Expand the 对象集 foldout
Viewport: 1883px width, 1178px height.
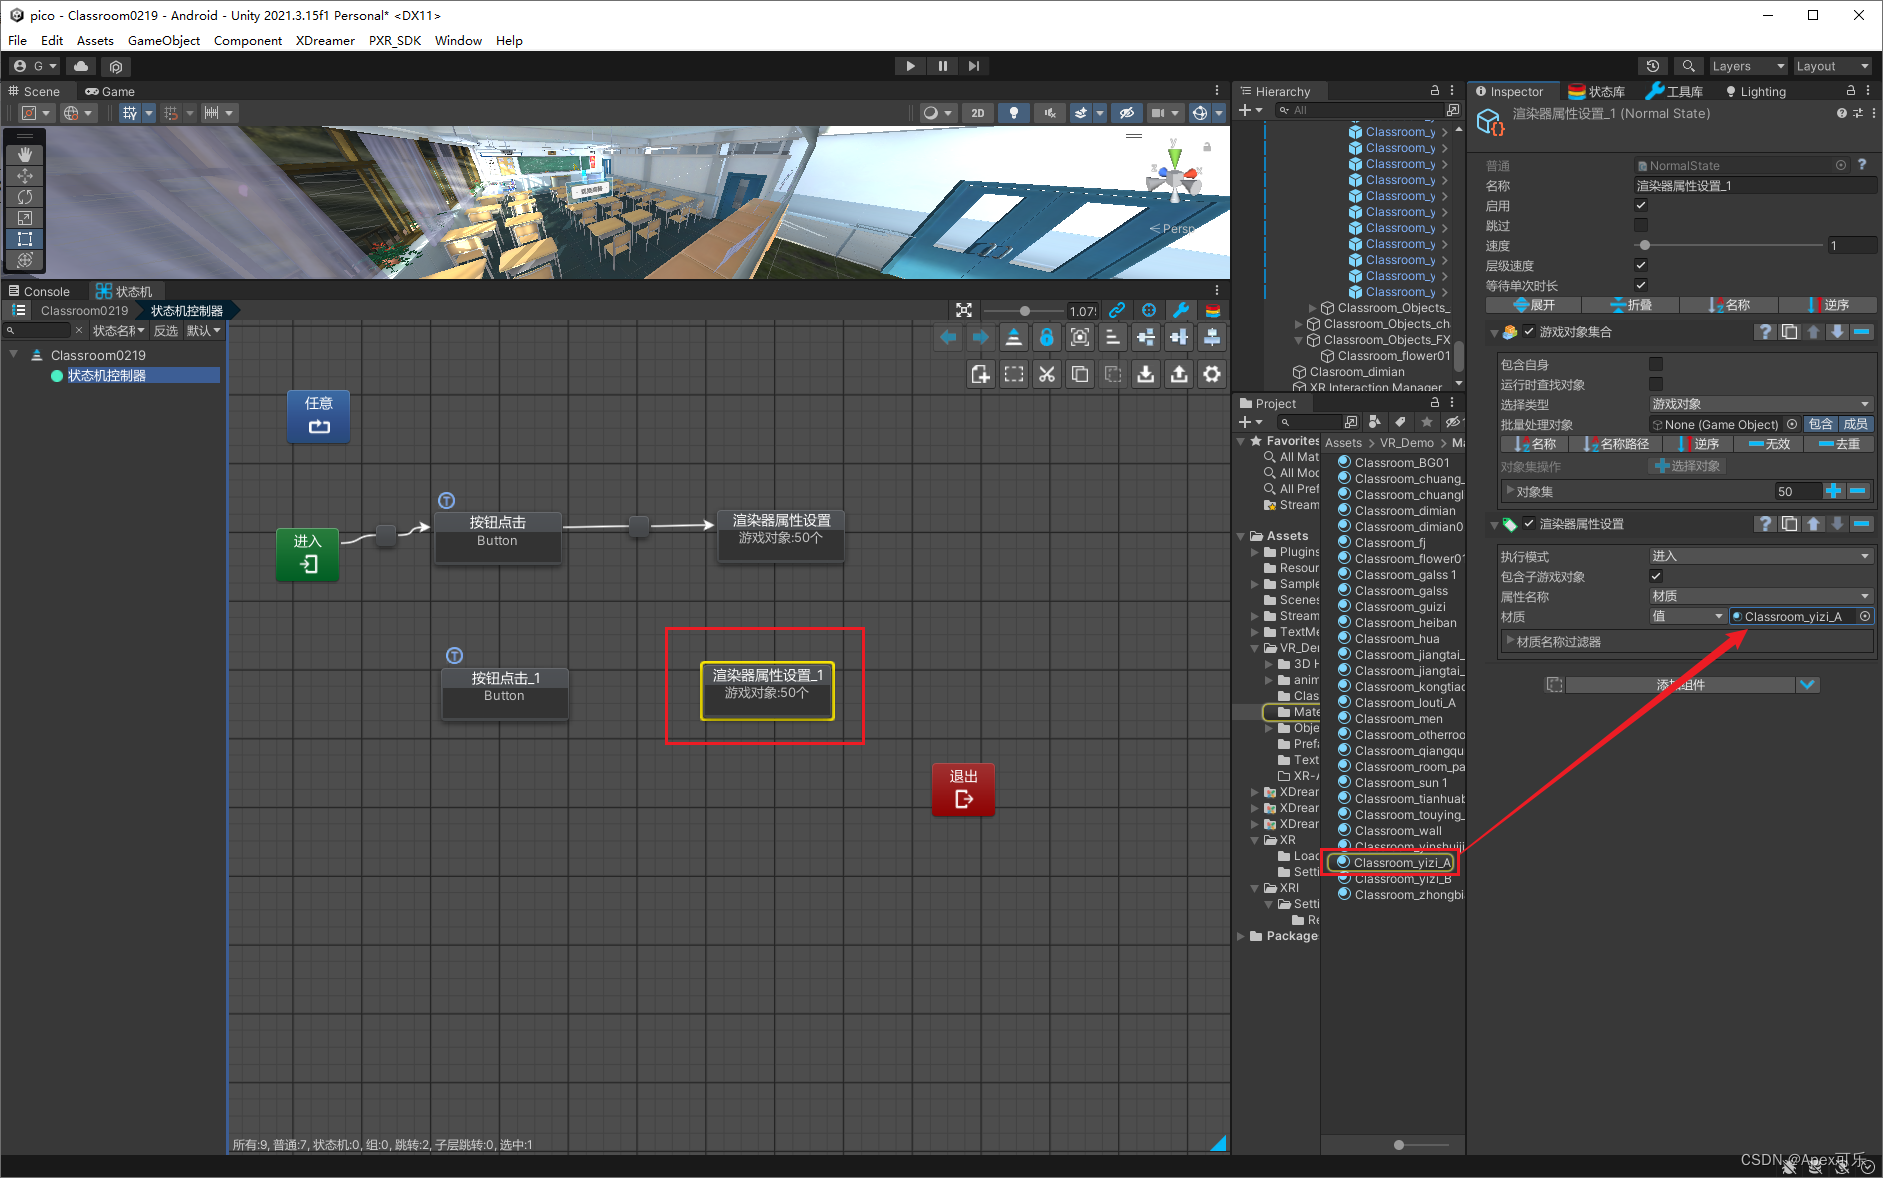(1511, 491)
